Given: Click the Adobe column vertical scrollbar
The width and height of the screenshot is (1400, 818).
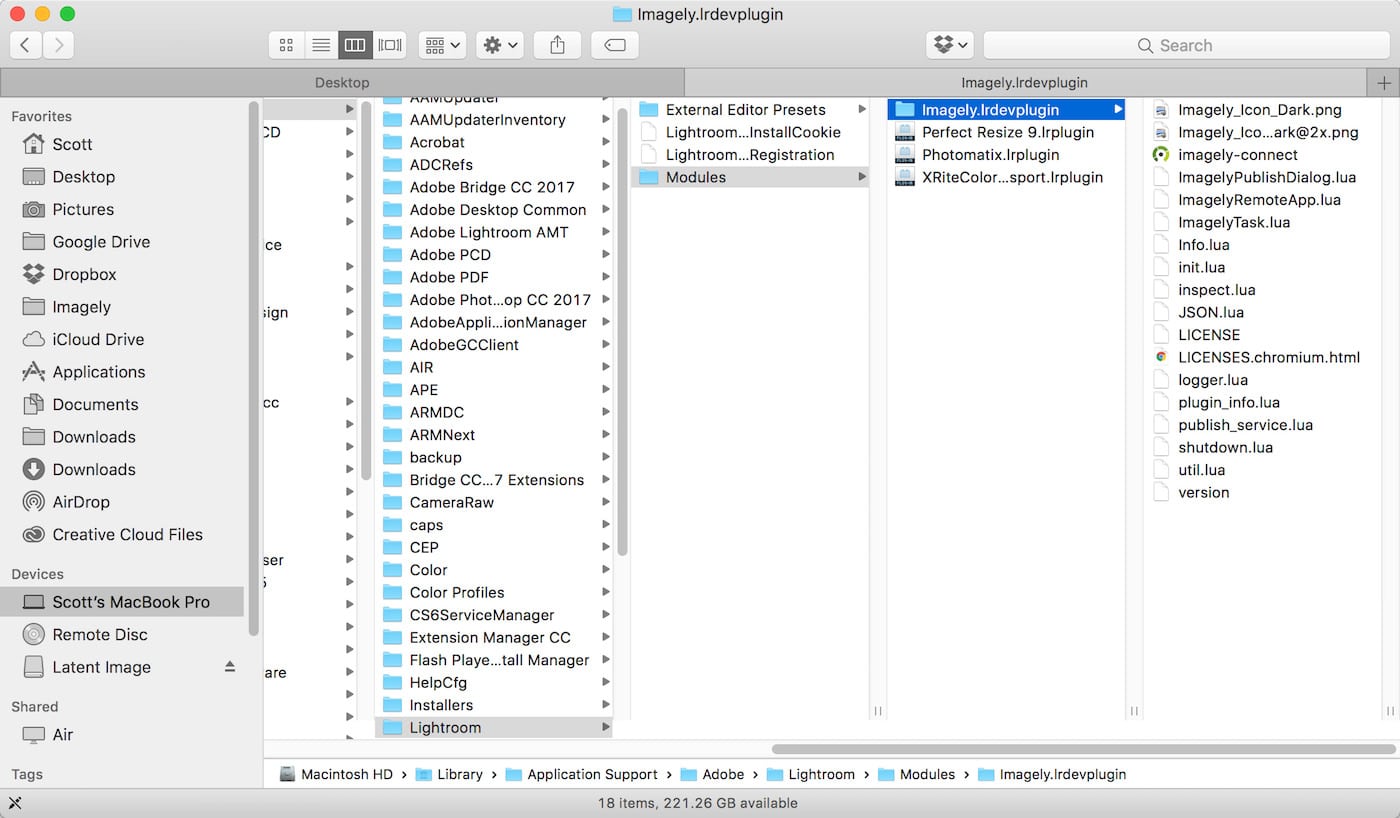Looking at the screenshot, I should (x=622, y=330).
